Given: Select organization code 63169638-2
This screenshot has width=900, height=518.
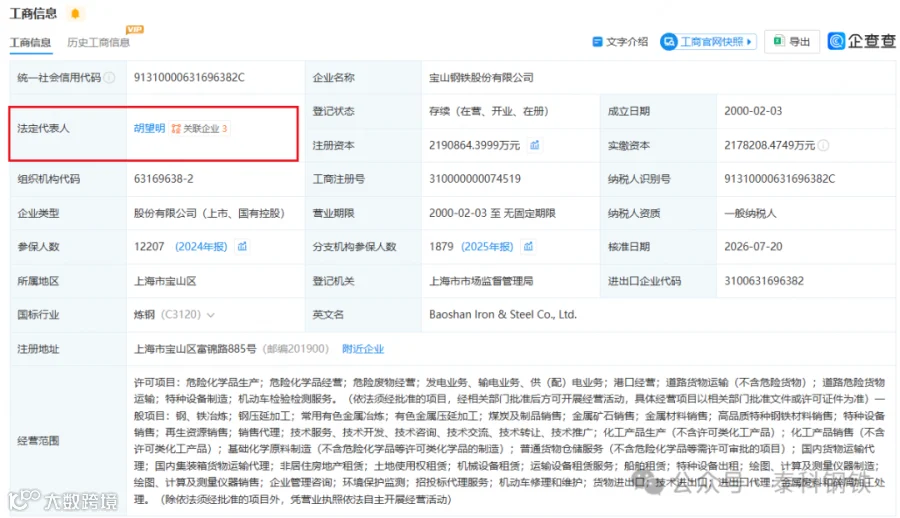Looking at the screenshot, I should click(164, 179).
